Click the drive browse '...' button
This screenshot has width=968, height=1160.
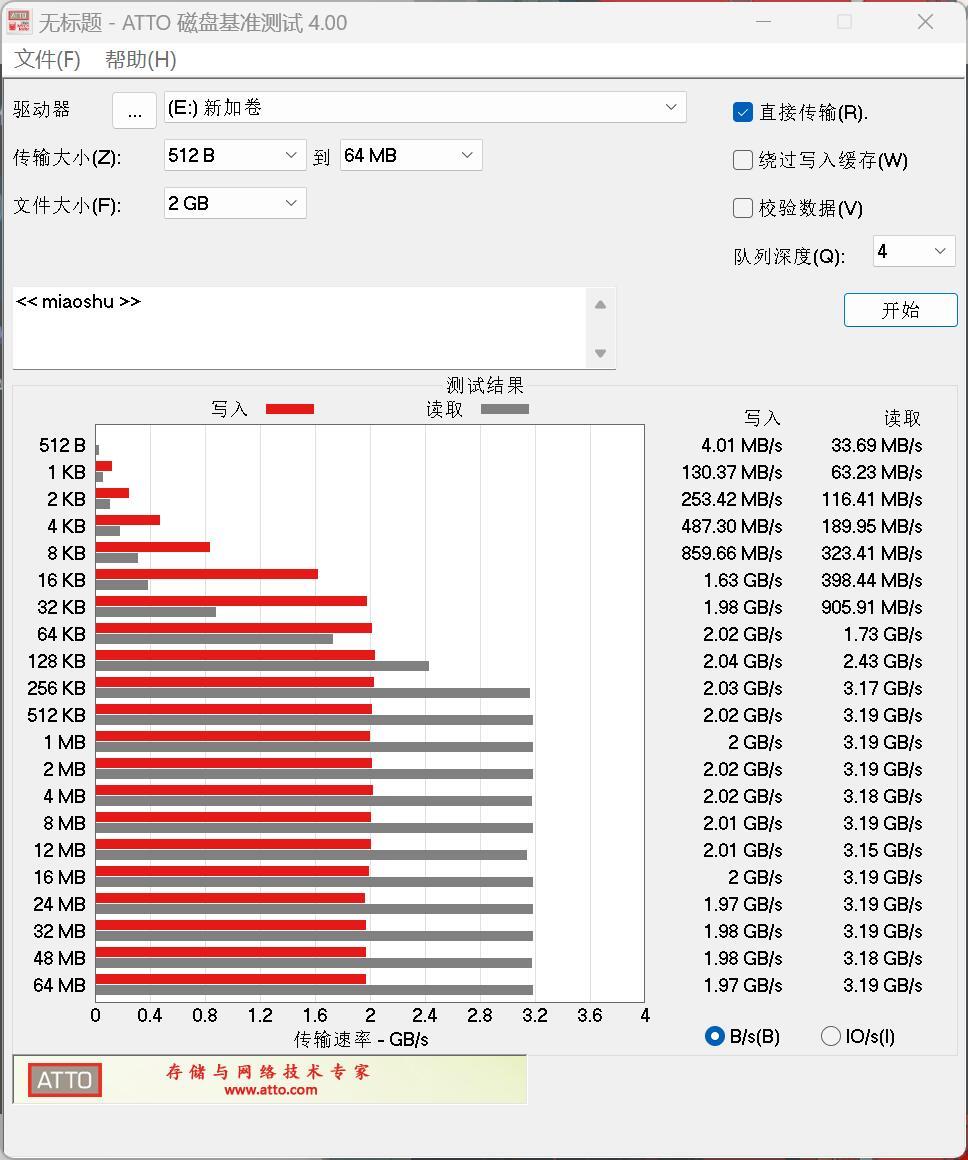[x=134, y=111]
